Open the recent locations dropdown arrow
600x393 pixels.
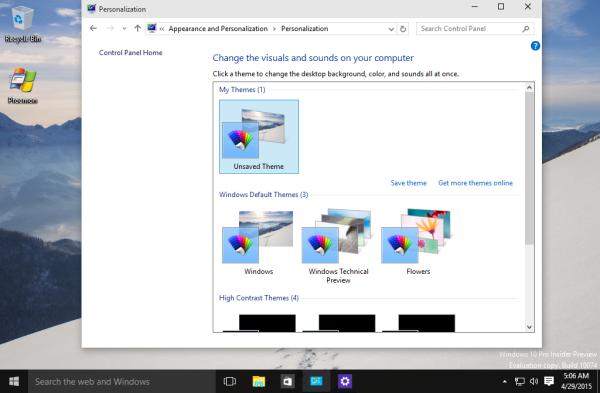(x=124, y=29)
